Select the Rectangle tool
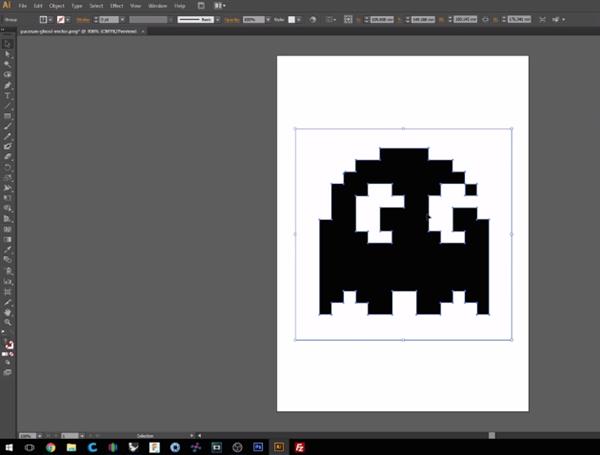The height and width of the screenshot is (455, 600). pyautogui.click(x=7, y=116)
